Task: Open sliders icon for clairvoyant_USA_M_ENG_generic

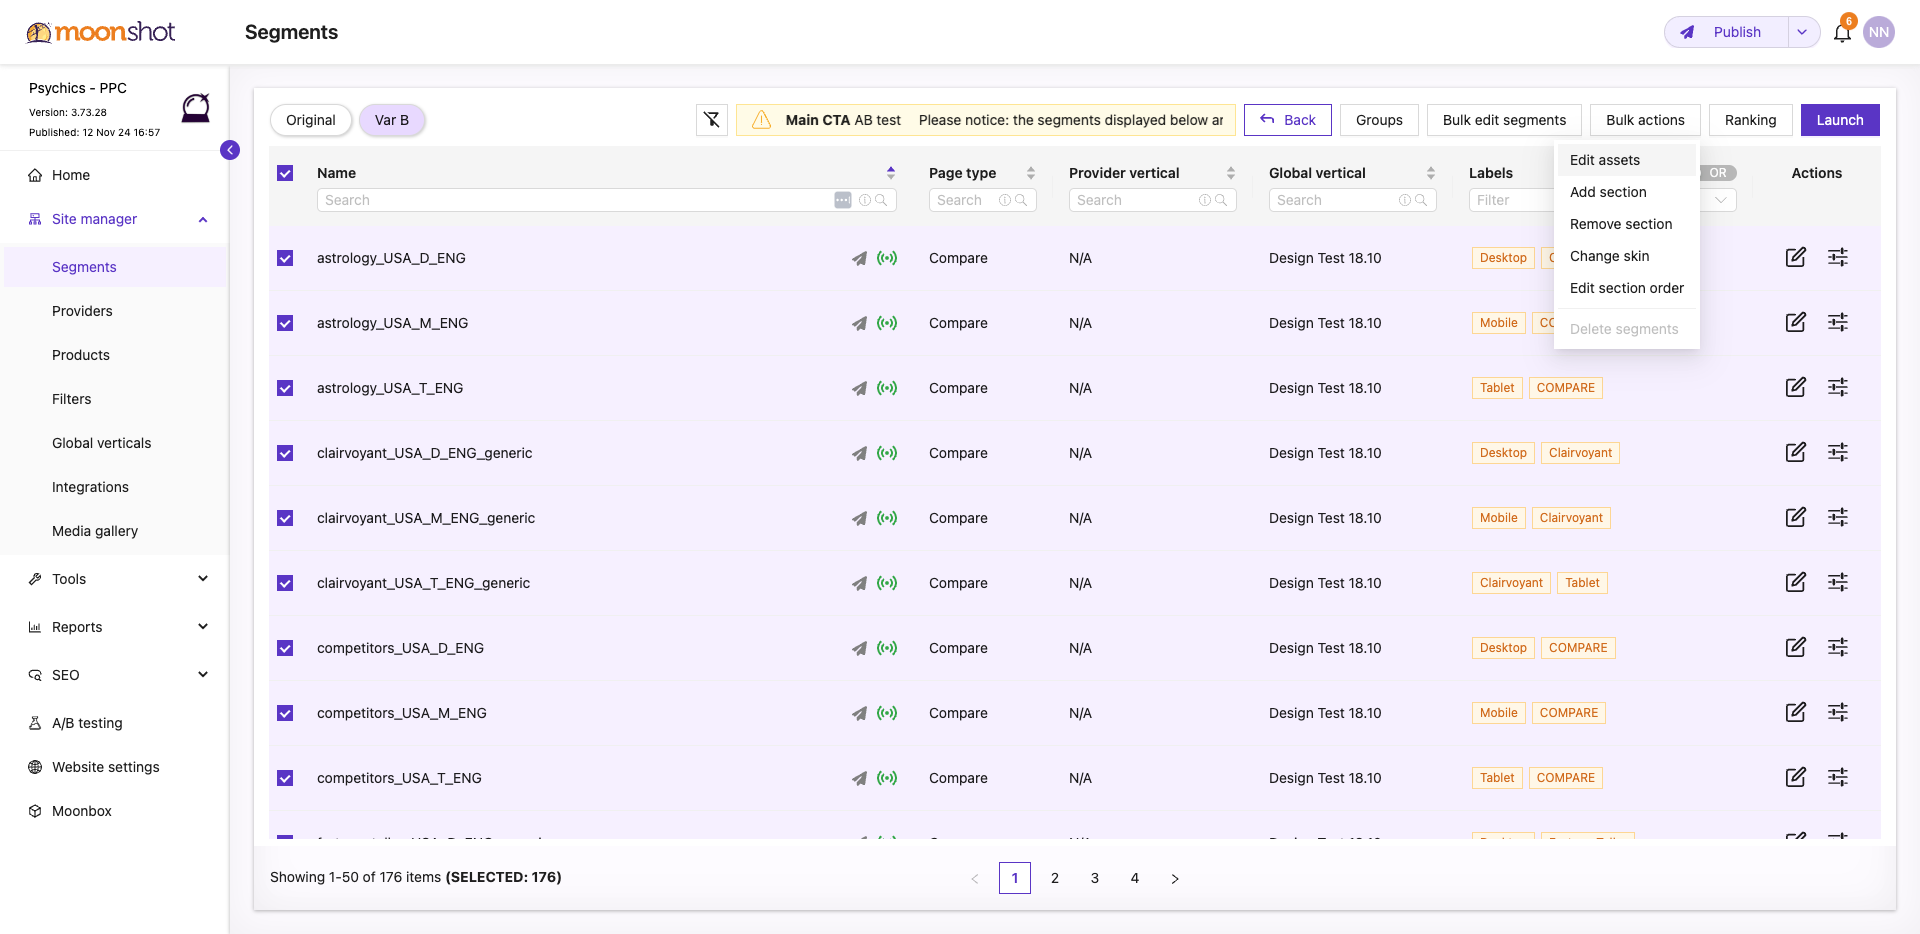Action: pyautogui.click(x=1838, y=517)
